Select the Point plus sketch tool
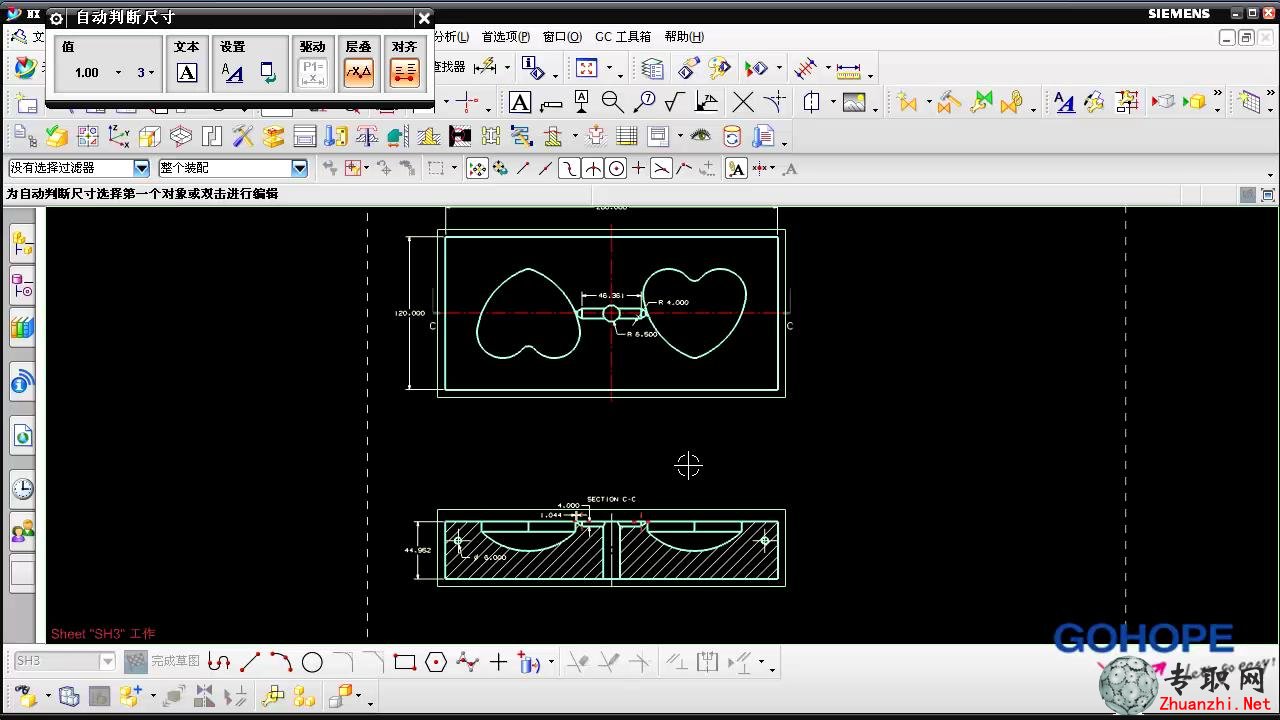Screen dimensions: 1280x720 (498, 662)
